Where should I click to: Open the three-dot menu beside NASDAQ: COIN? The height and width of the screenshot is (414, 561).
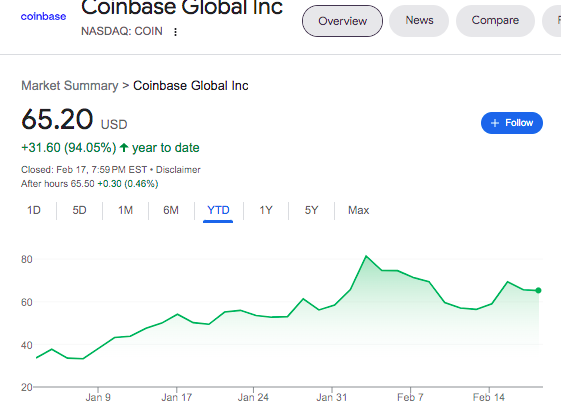tap(175, 32)
